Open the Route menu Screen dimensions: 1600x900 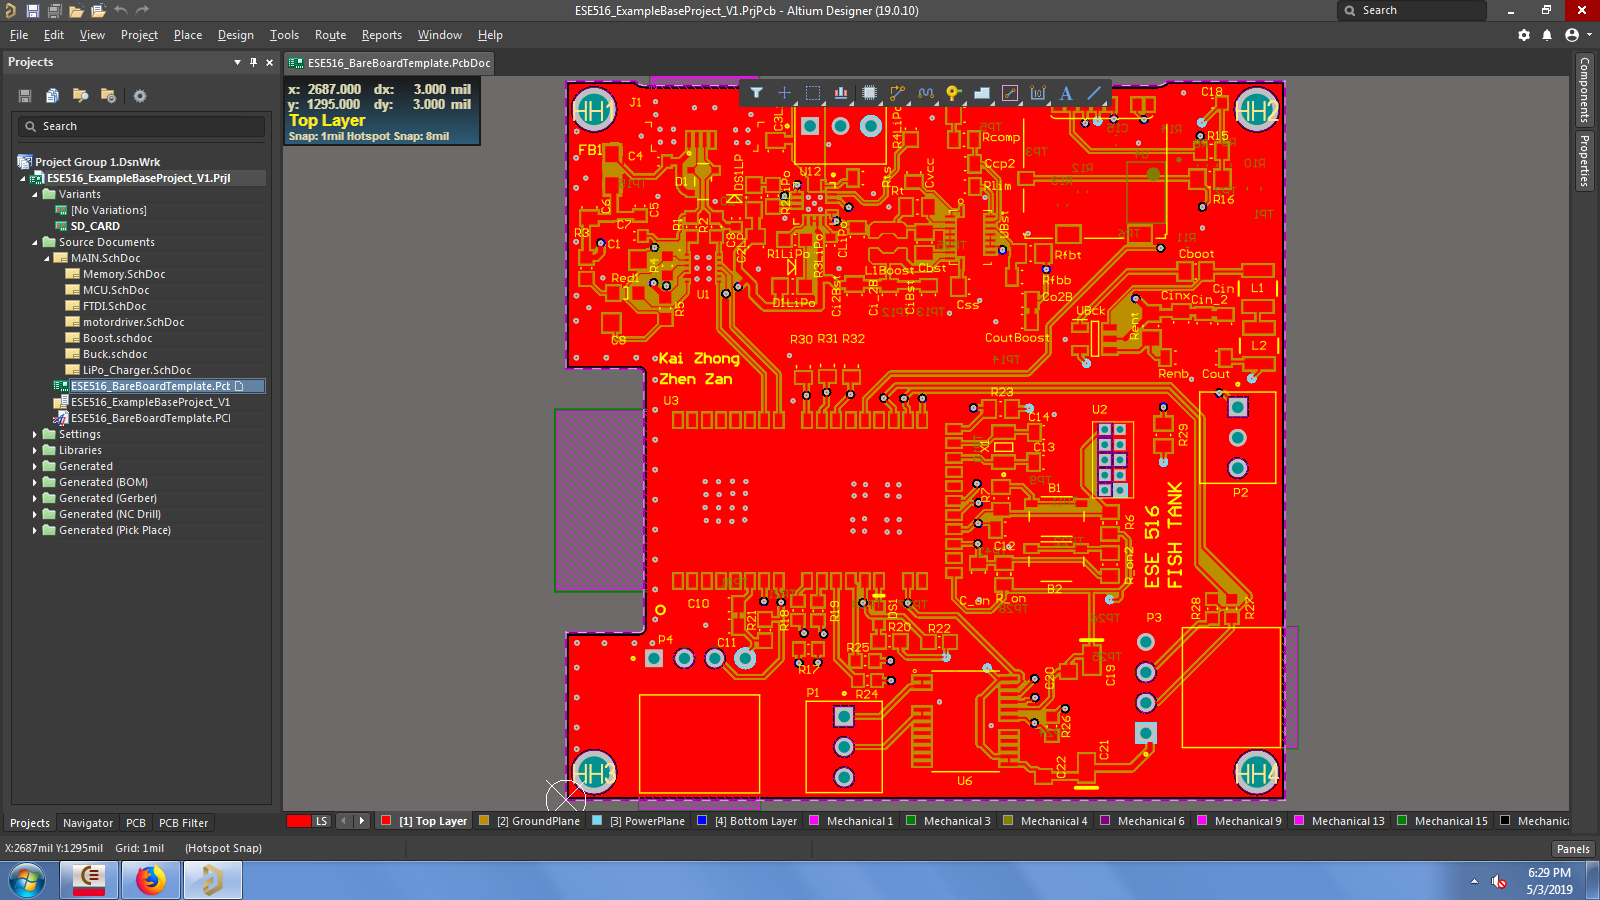click(330, 35)
